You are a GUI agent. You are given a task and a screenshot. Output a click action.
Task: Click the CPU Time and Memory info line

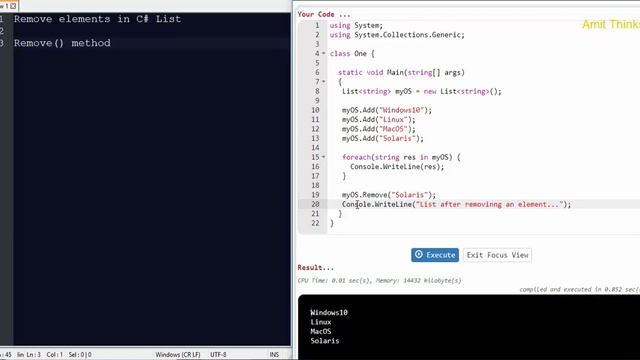pyautogui.click(x=379, y=280)
